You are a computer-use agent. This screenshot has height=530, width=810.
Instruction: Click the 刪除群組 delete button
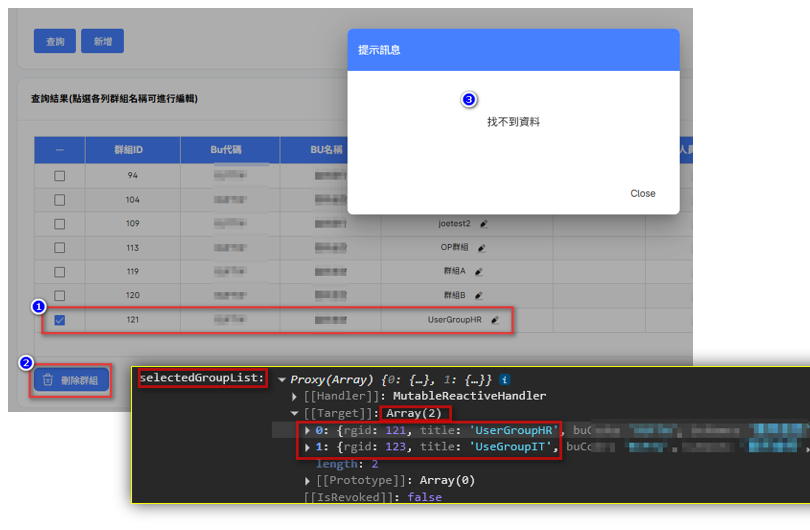tap(71, 380)
